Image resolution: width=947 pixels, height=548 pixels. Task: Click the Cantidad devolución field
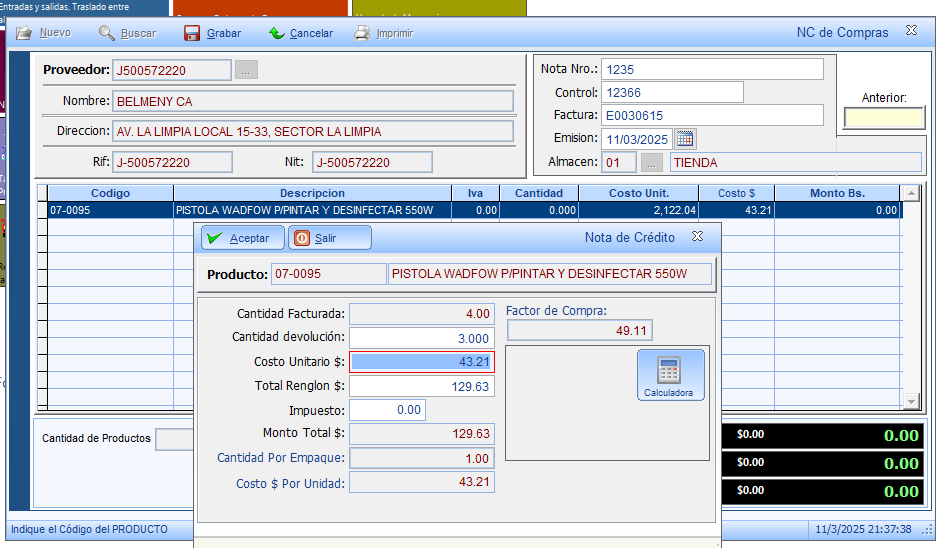(x=421, y=338)
